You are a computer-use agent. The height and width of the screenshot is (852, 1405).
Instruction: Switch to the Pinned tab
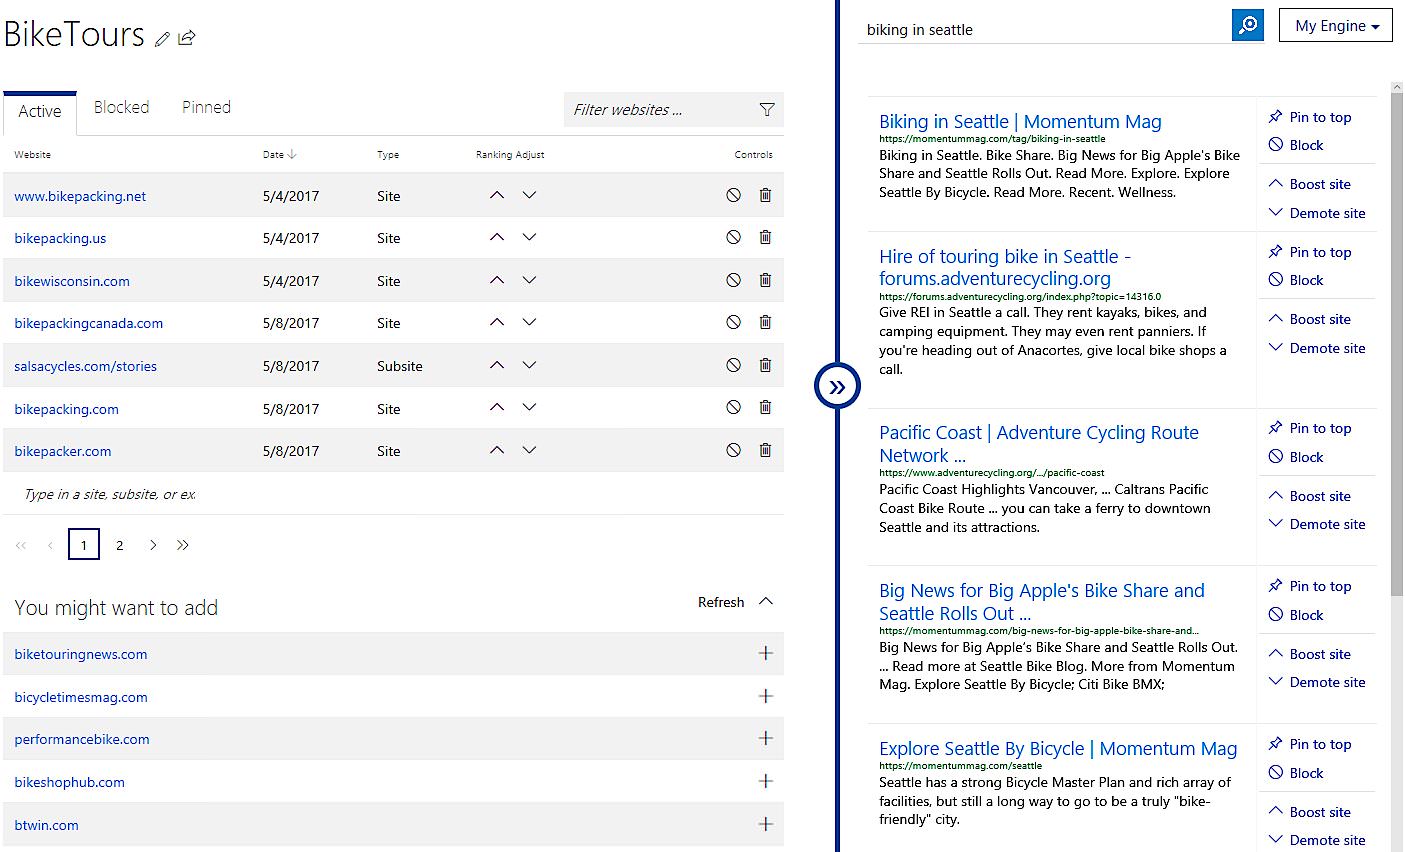tap(206, 107)
